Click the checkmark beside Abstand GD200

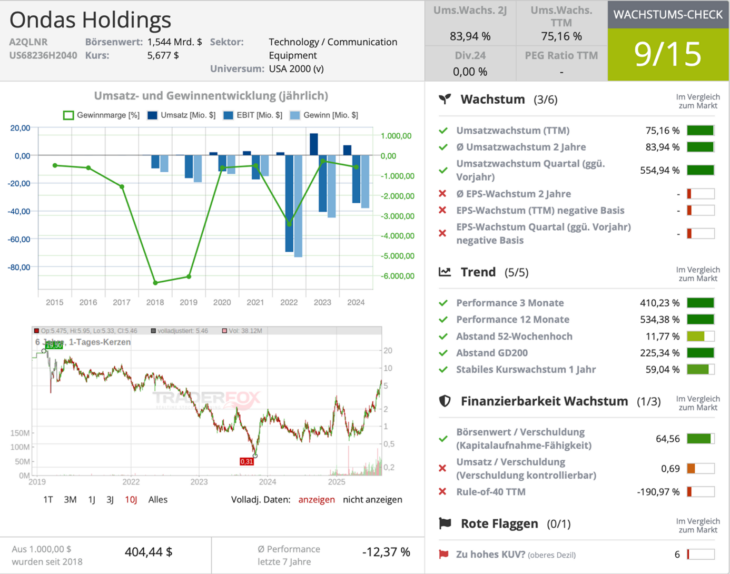(443, 353)
